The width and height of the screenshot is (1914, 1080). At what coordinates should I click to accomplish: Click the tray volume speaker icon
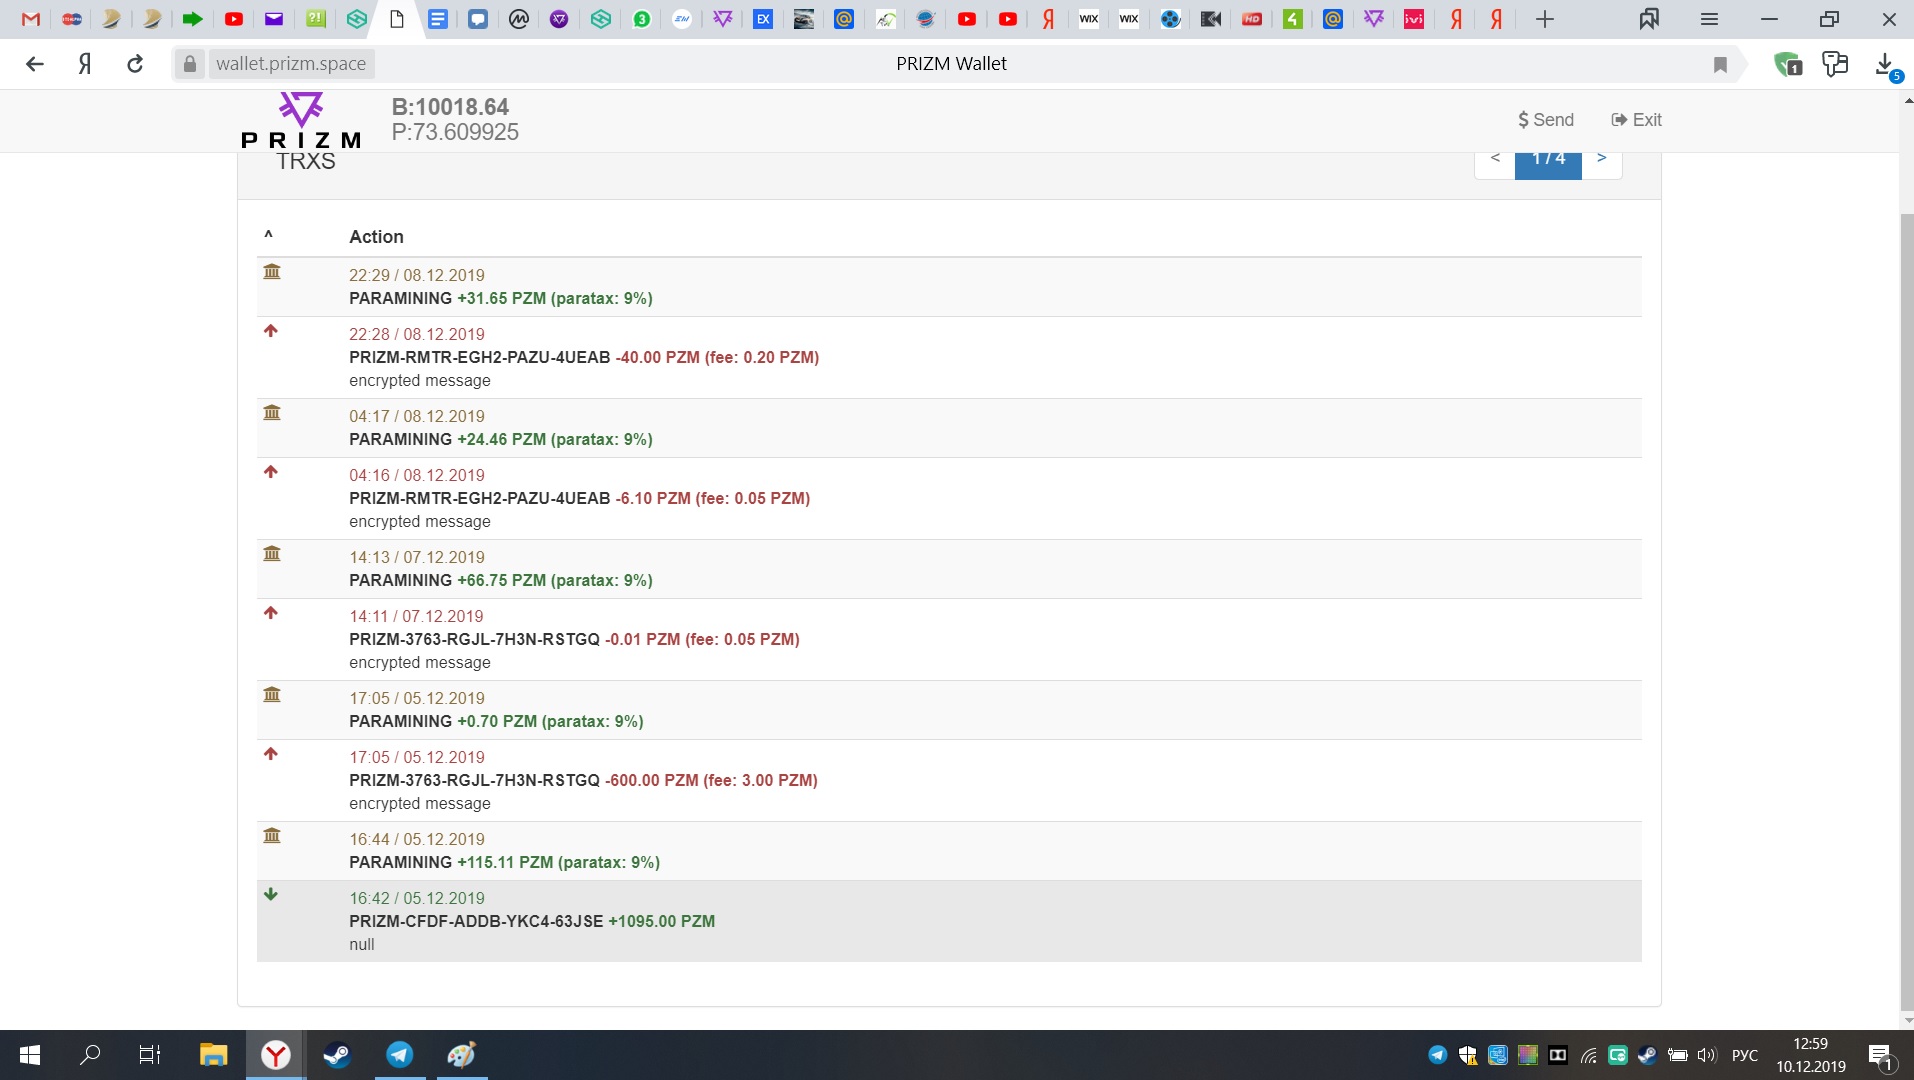(x=1706, y=1055)
